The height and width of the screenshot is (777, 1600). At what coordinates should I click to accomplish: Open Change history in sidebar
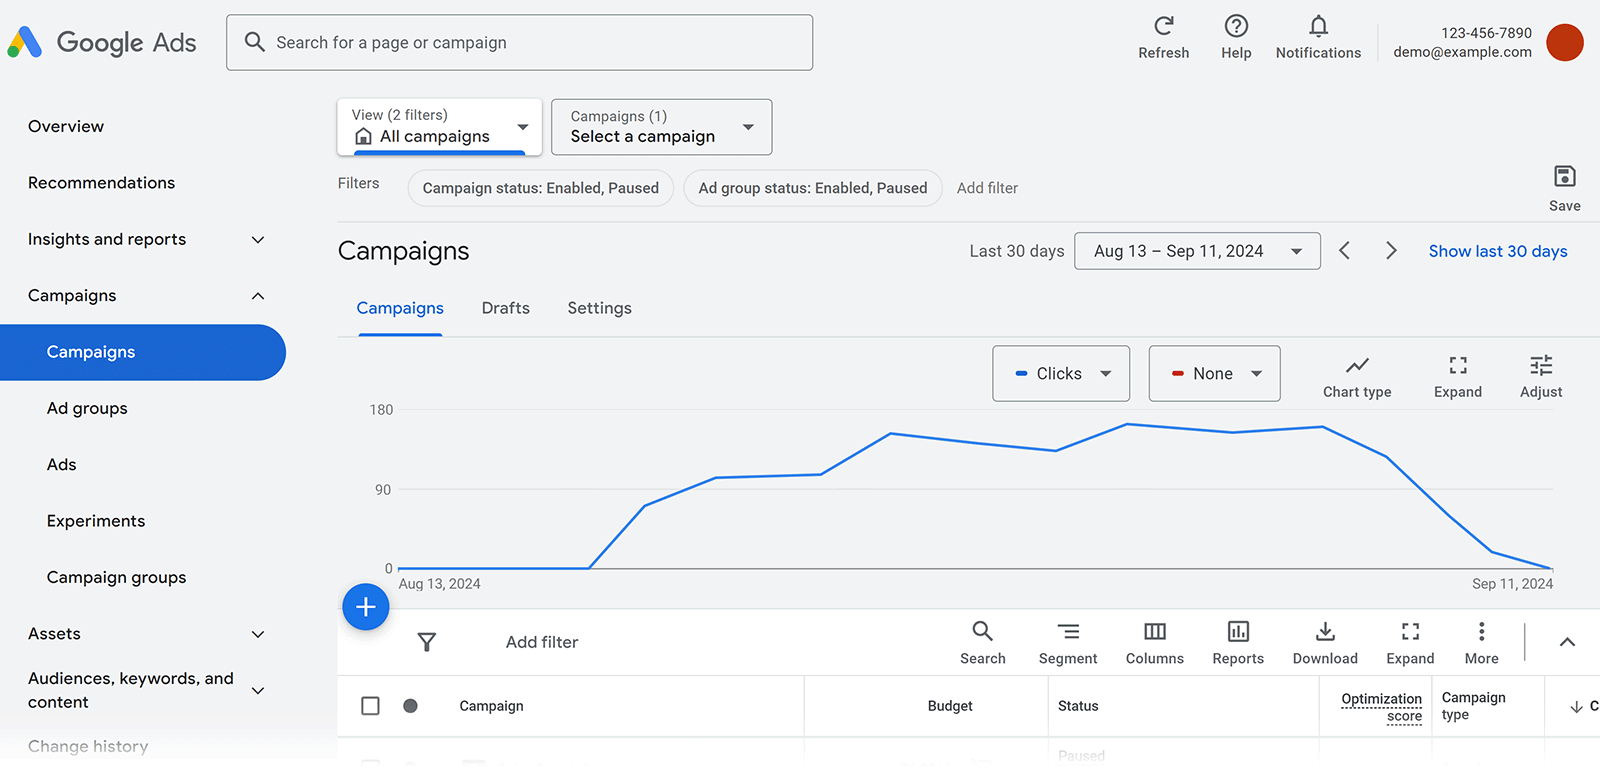pyautogui.click(x=88, y=746)
